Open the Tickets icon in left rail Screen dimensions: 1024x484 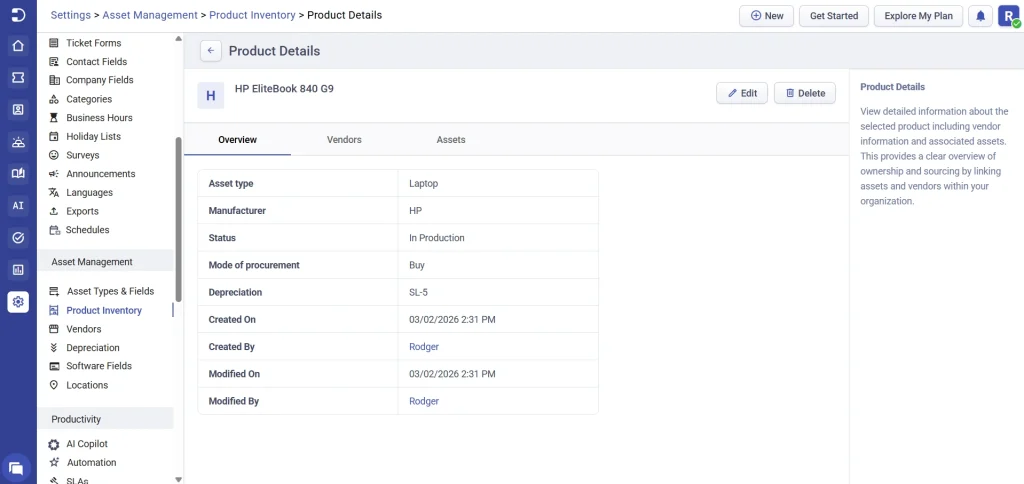coord(18,78)
